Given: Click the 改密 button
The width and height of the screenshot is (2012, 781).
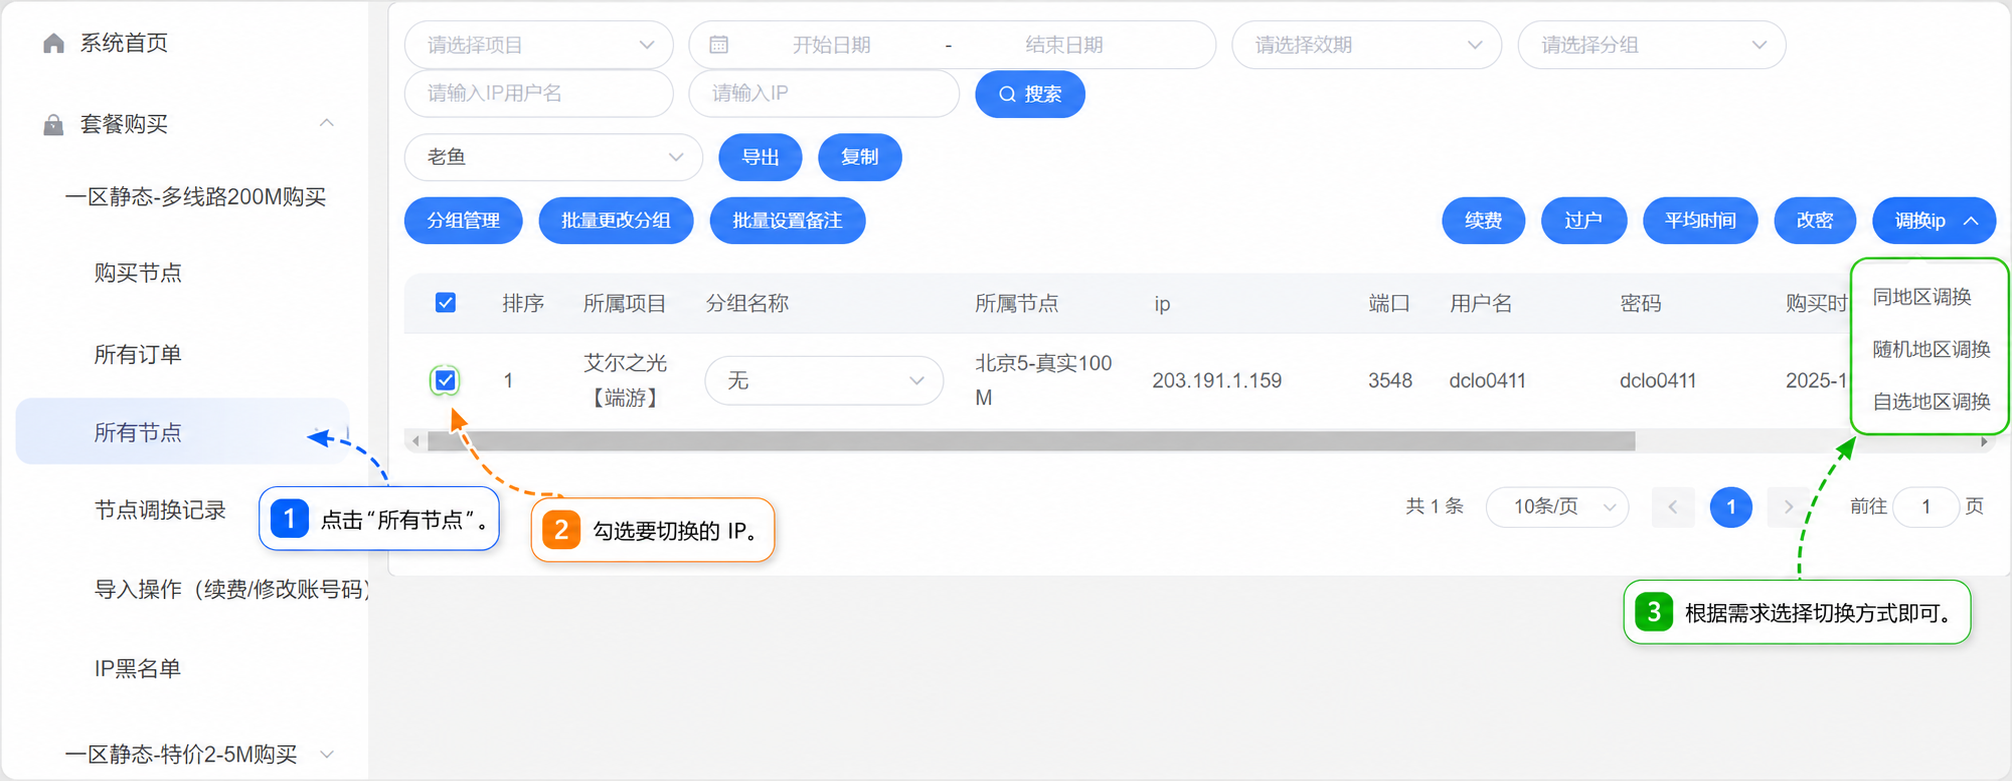Looking at the screenshot, I should 1815,221.
